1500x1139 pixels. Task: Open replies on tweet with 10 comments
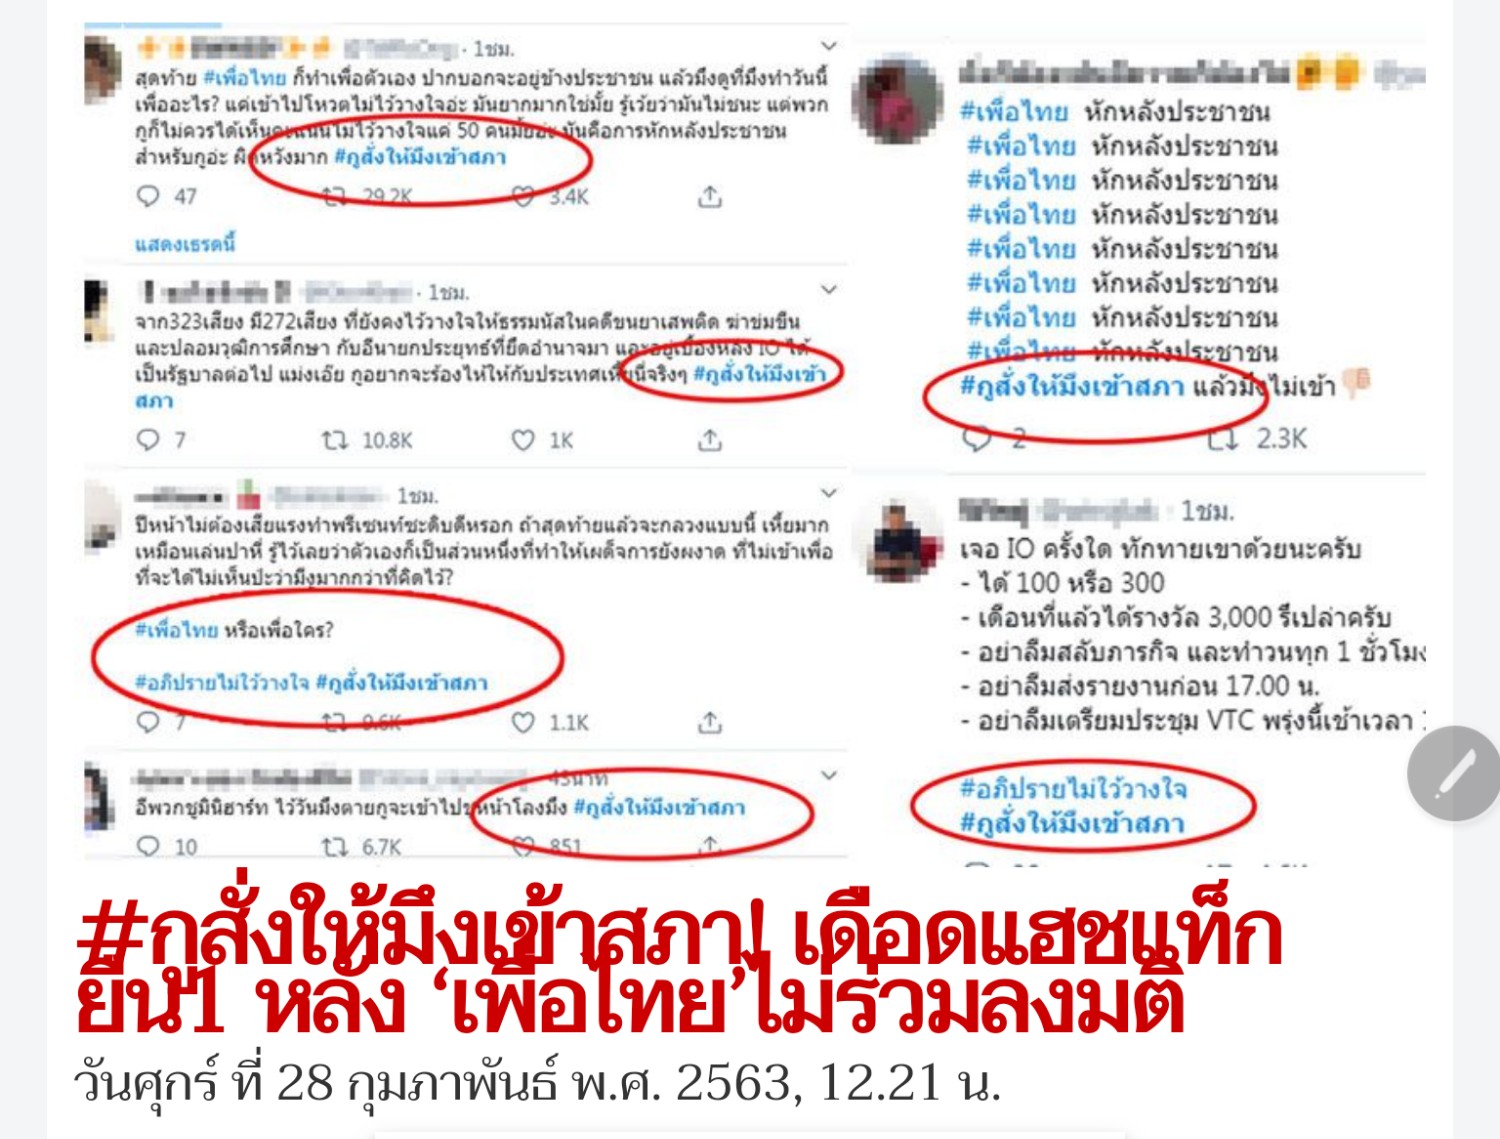coord(148,847)
